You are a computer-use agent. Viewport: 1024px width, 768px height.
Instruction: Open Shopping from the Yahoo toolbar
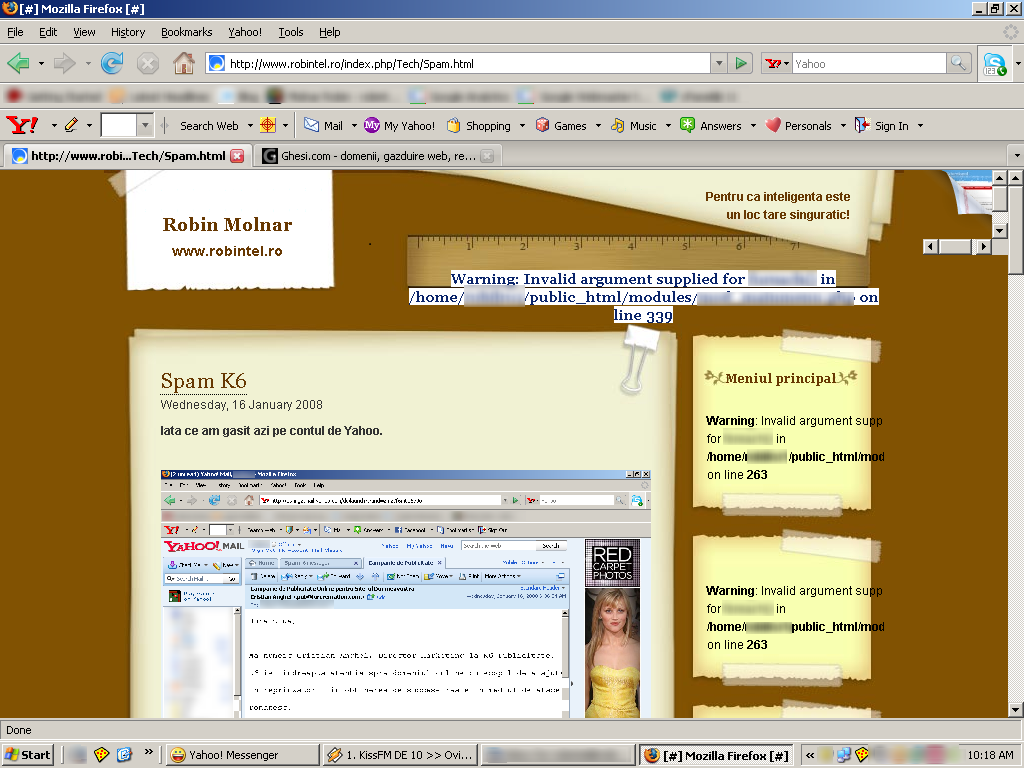(x=479, y=126)
